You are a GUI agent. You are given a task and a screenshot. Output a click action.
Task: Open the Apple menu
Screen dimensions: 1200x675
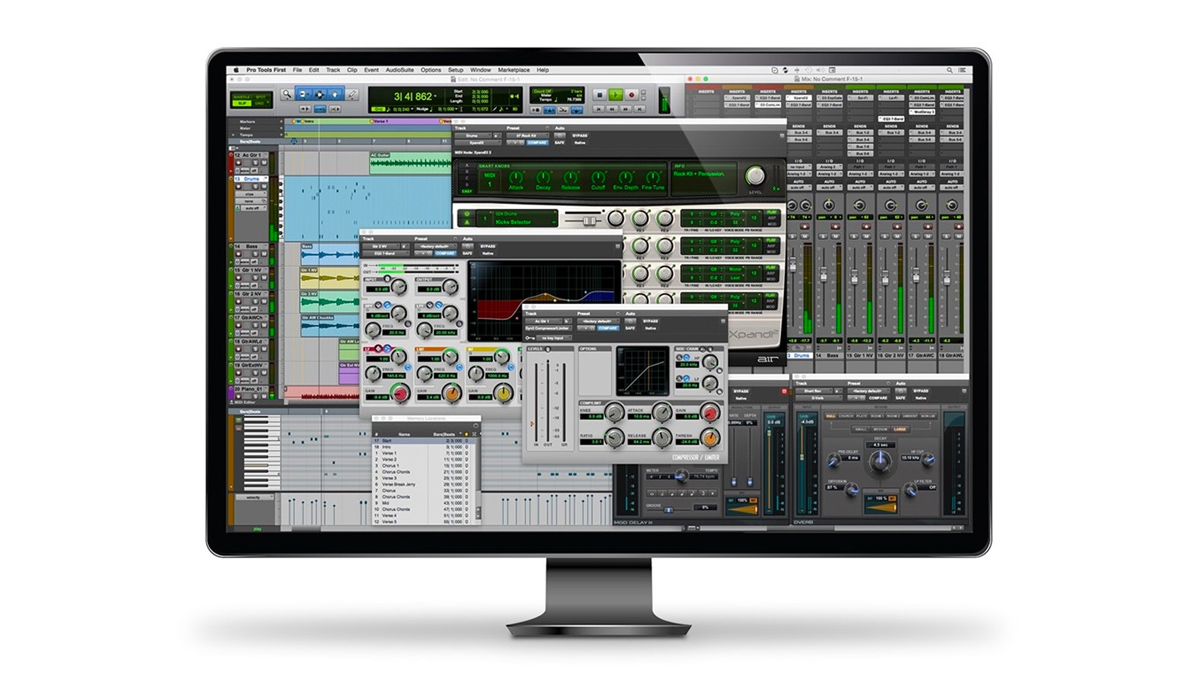pos(236,70)
